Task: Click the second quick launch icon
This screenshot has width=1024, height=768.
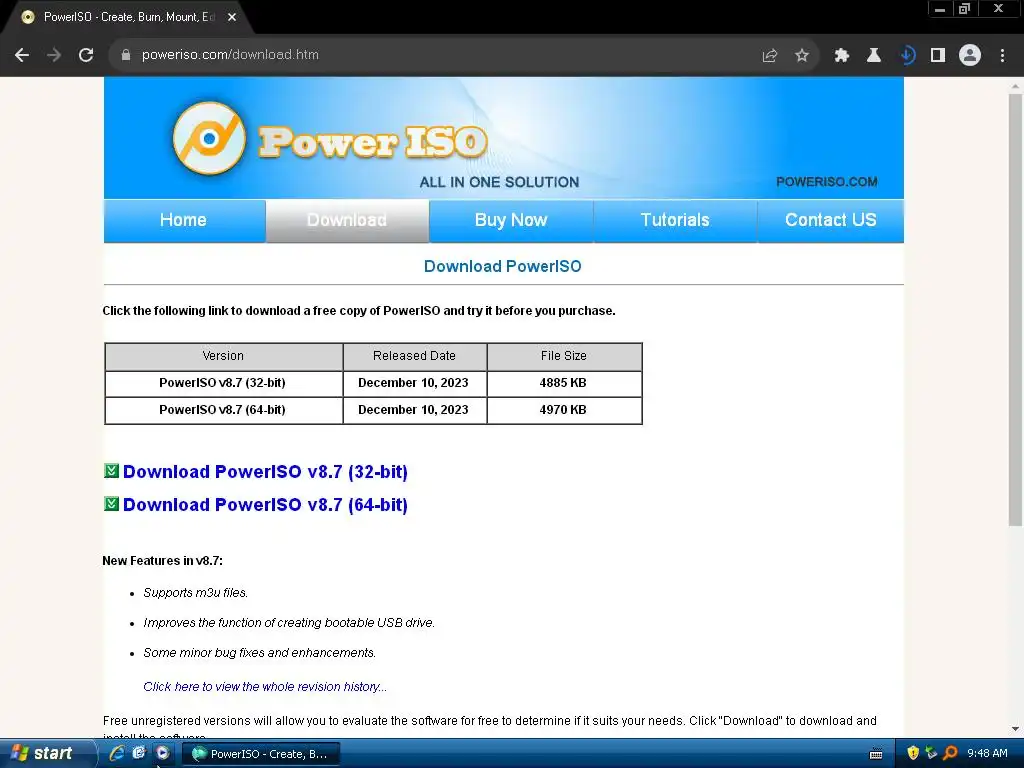Action: tap(139, 754)
